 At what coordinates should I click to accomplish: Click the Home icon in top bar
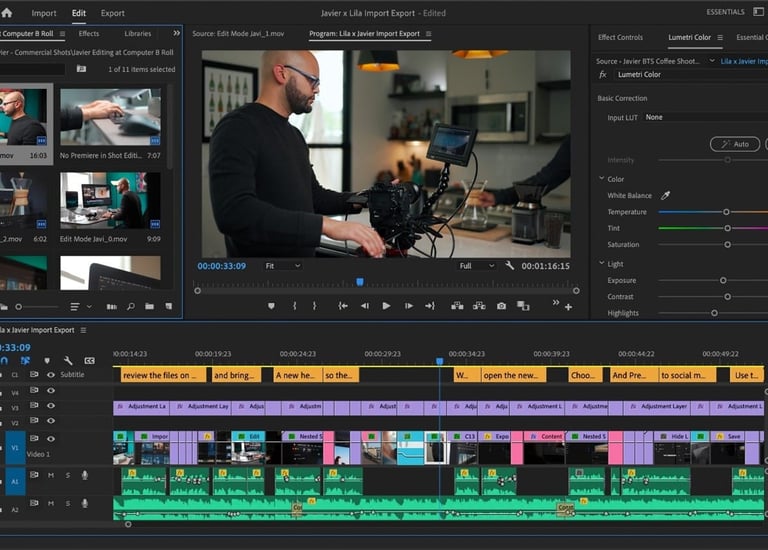[x=7, y=13]
